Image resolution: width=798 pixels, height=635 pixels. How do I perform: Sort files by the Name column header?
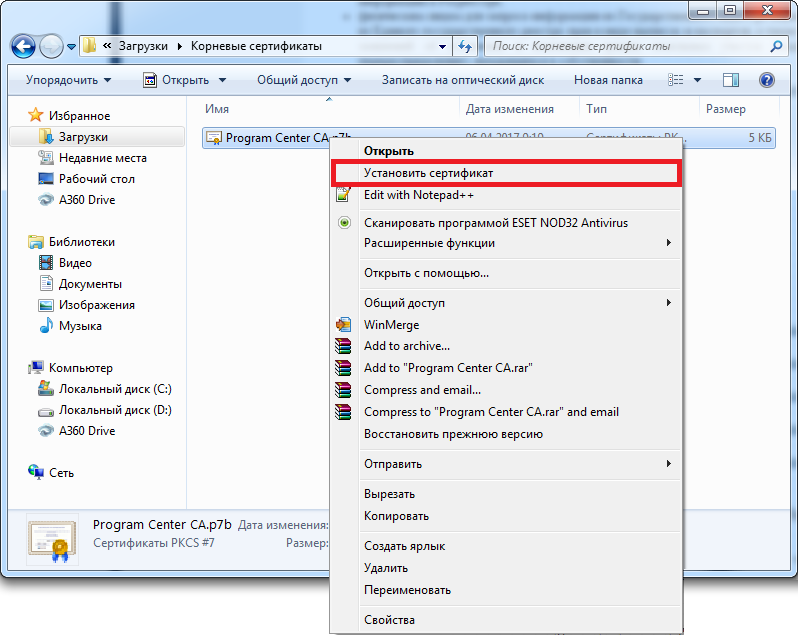tap(217, 109)
